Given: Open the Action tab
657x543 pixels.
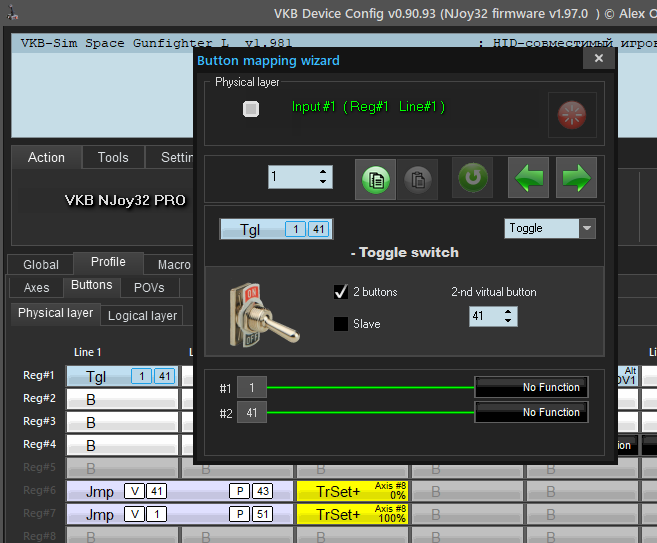Looking at the screenshot, I should pos(47,158).
